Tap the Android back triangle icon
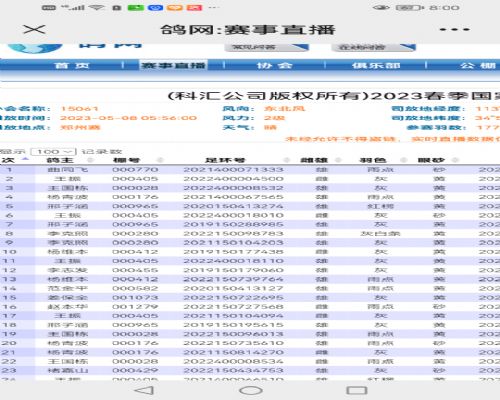Viewport: 500px width, 400px height. (x=144, y=390)
